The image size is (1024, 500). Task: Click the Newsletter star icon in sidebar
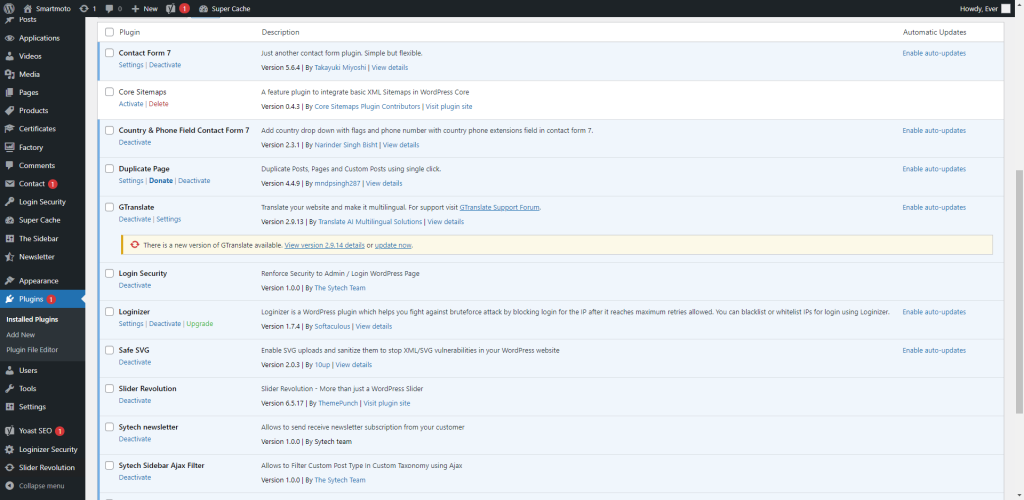10,257
